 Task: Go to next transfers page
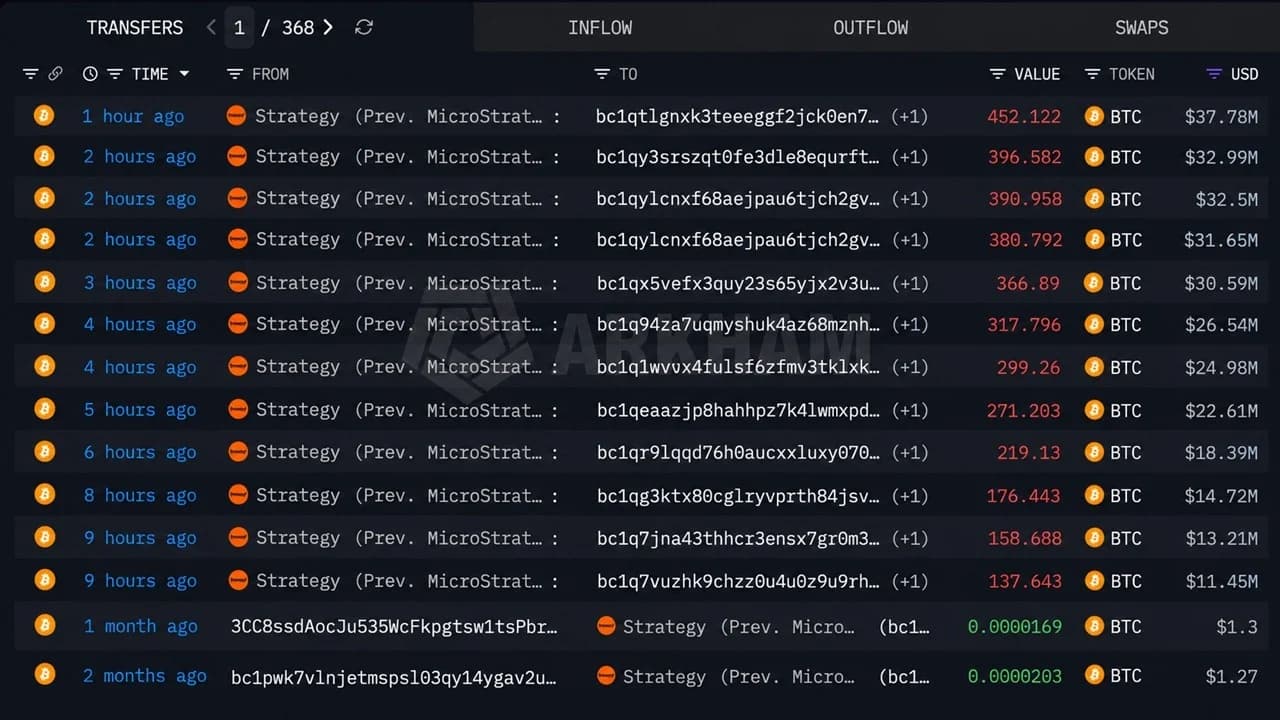pyautogui.click(x=328, y=28)
